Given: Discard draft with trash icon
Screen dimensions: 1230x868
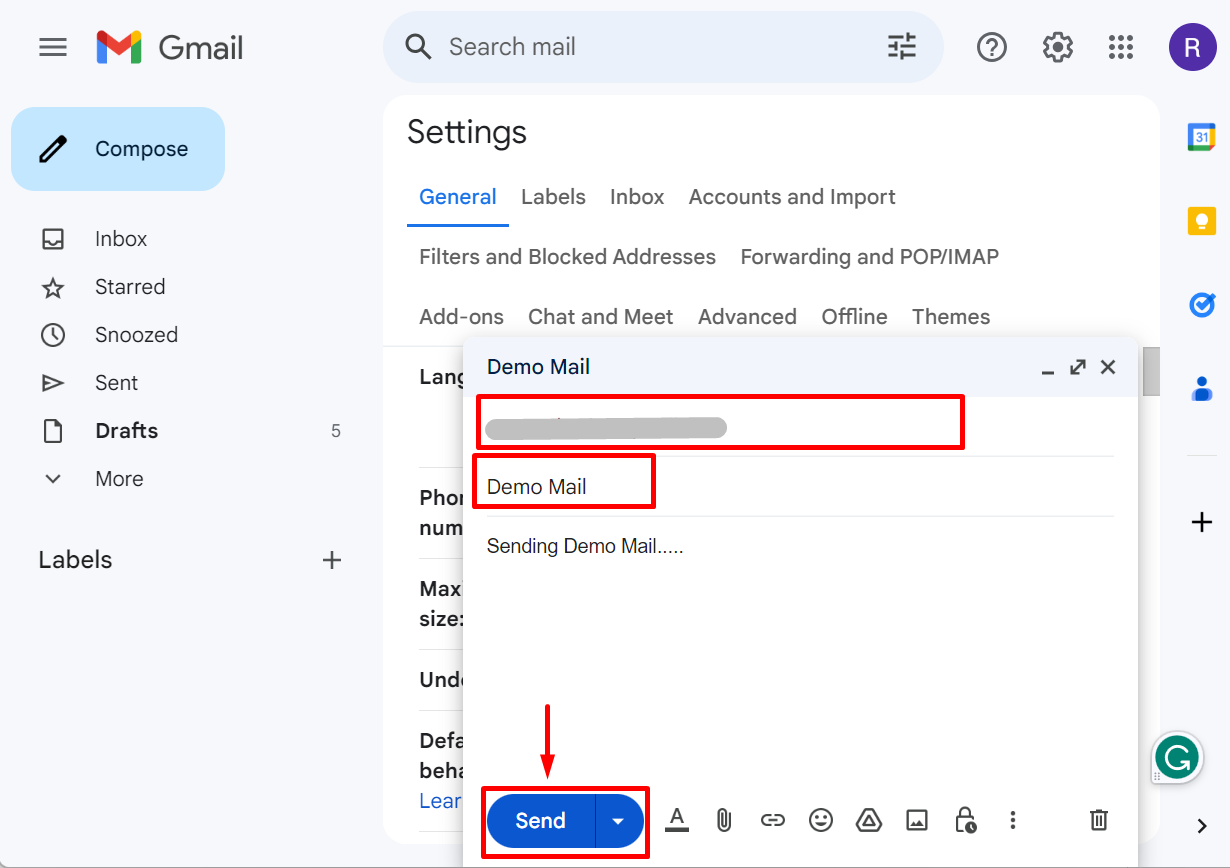Looking at the screenshot, I should click(1098, 821).
